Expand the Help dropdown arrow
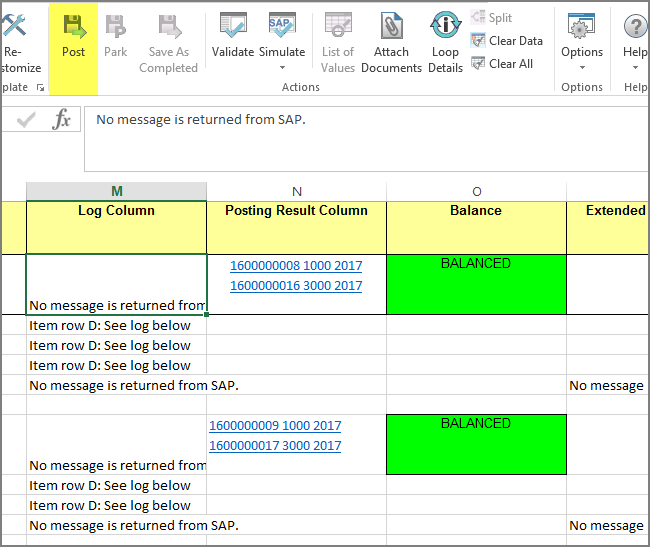The height and width of the screenshot is (547, 650). point(635,68)
